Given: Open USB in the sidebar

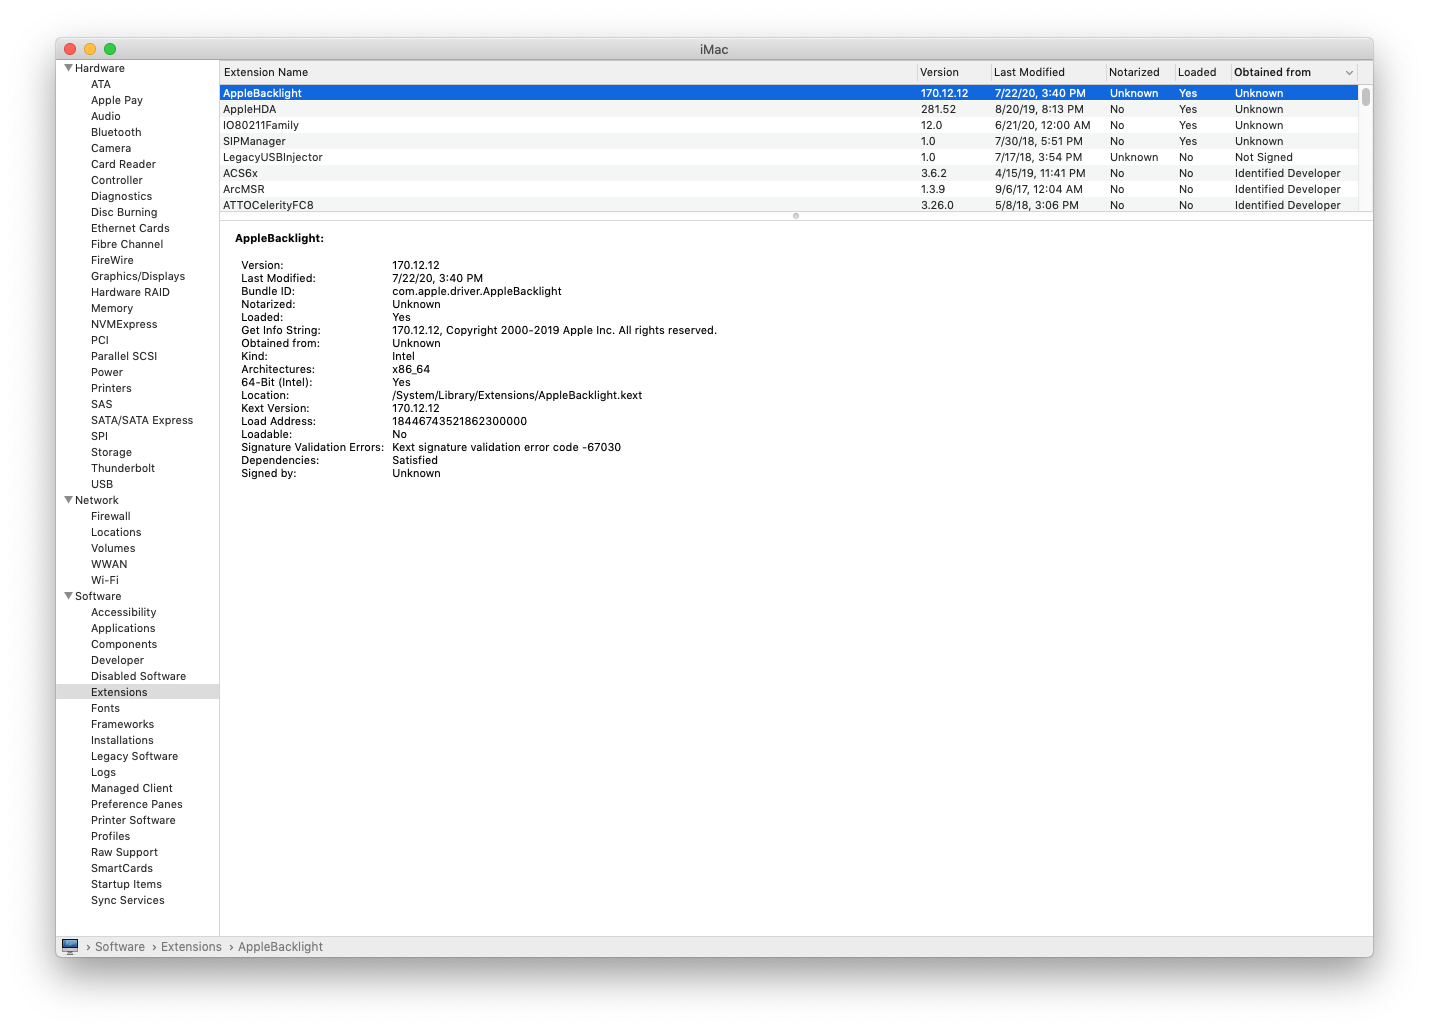Looking at the screenshot, I should pyautogui.click(x=102, y=484).
